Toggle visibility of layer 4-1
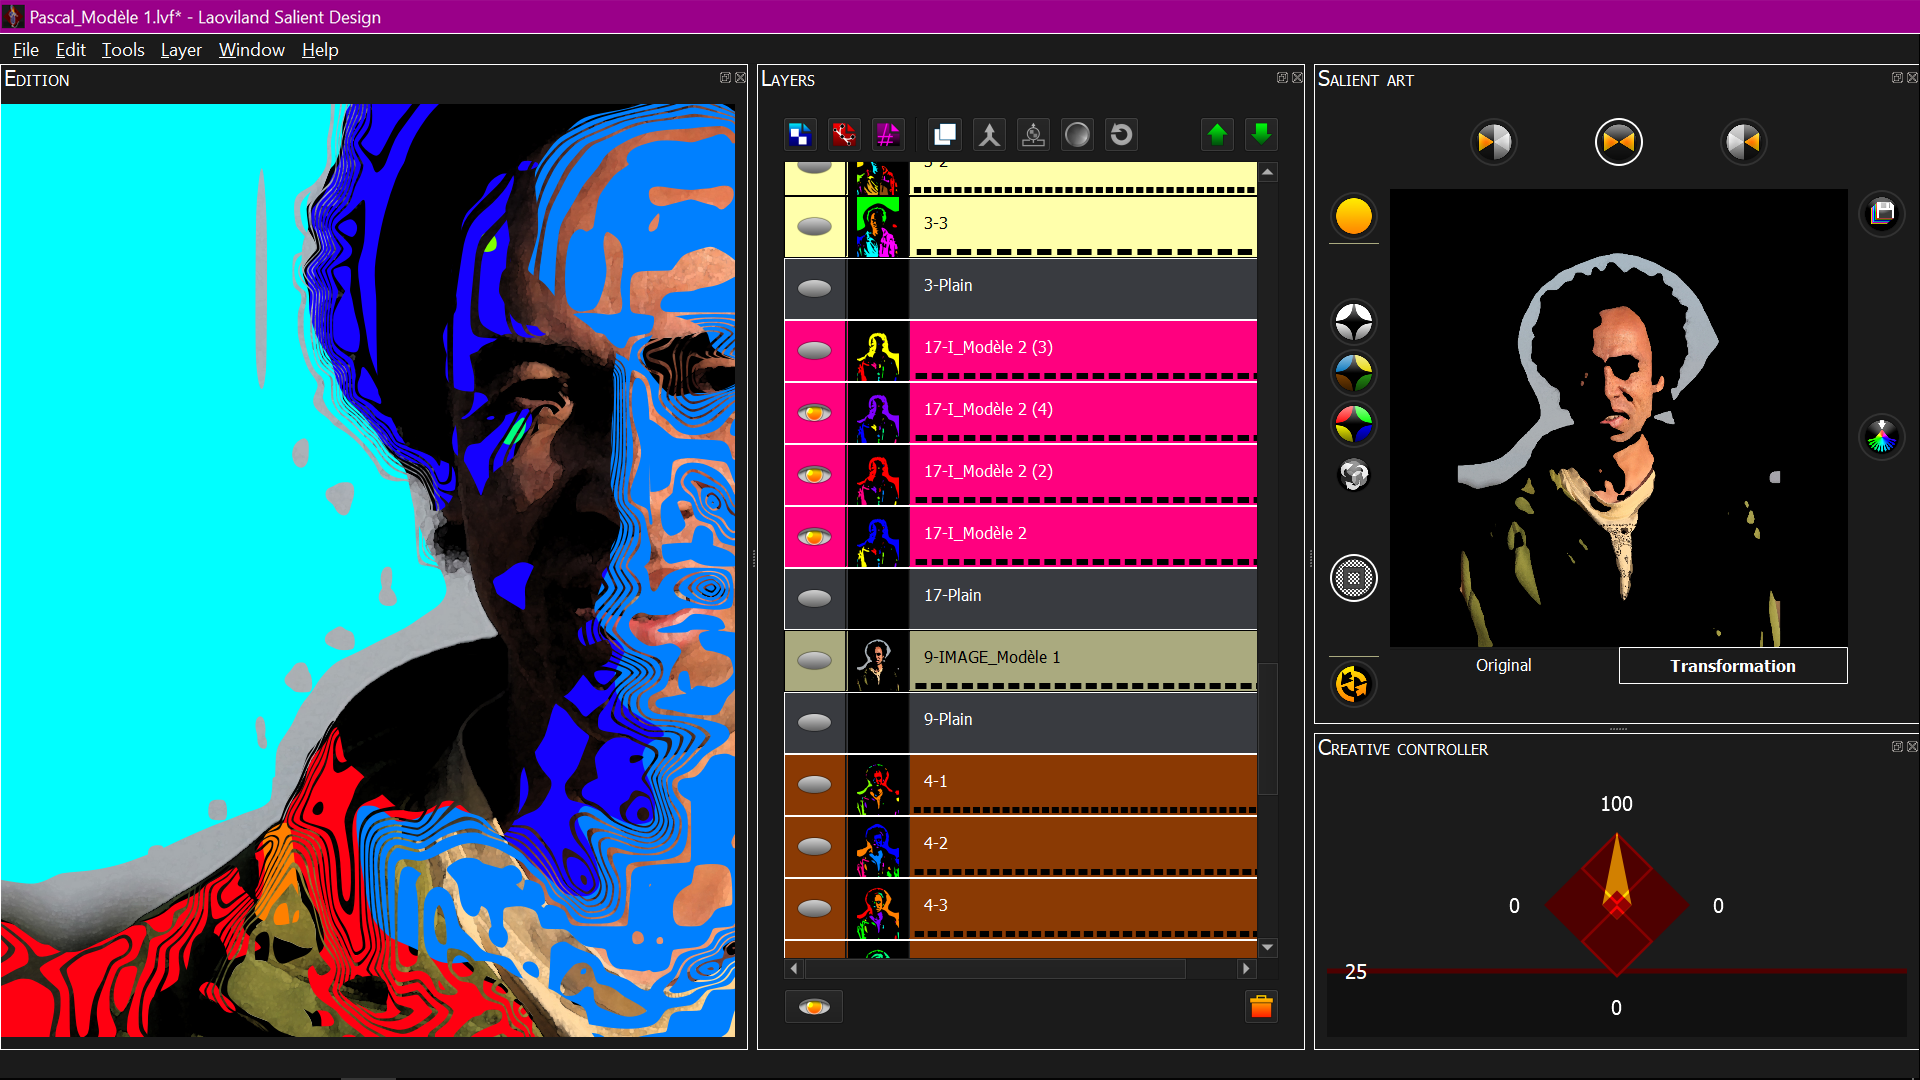The image size is (1920, 1080). [x=815, y=784]
